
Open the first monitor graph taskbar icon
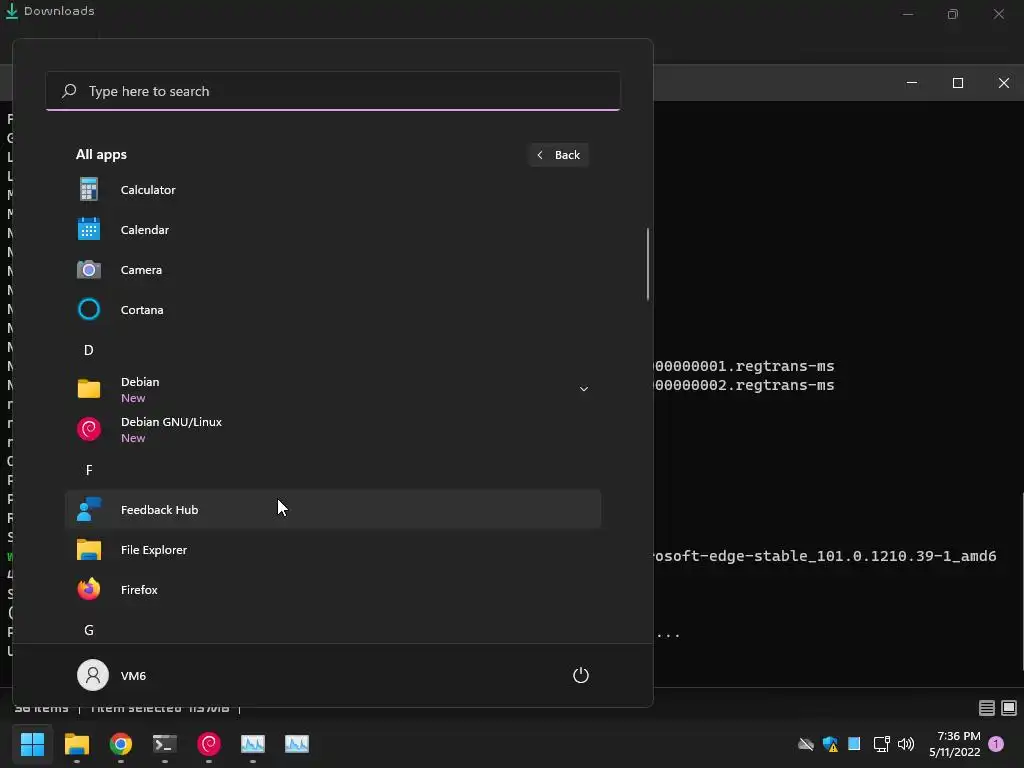click(x=253, y=743)
